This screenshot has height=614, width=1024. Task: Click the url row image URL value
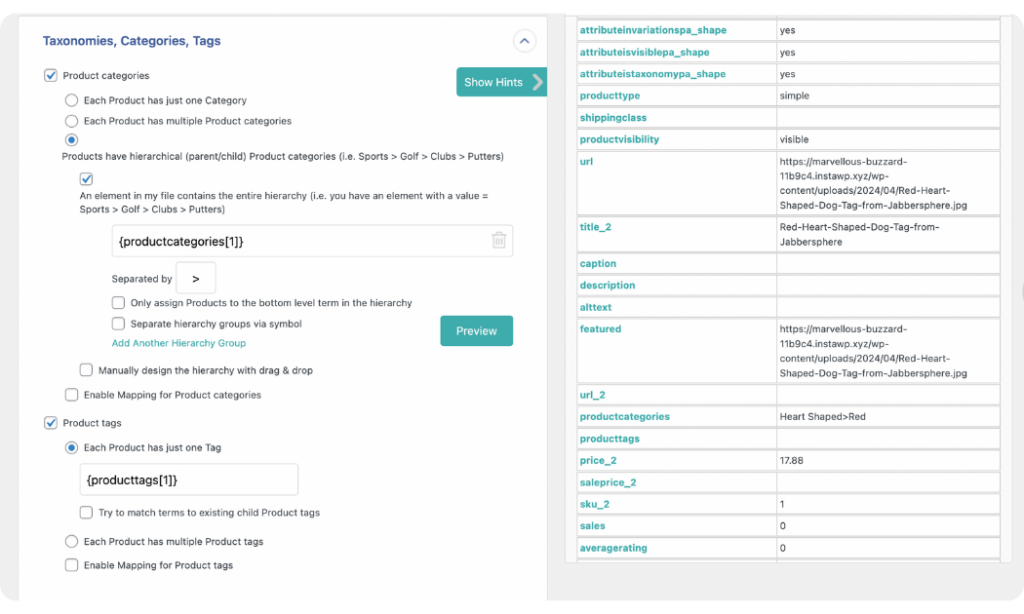(x=873, y=183)
